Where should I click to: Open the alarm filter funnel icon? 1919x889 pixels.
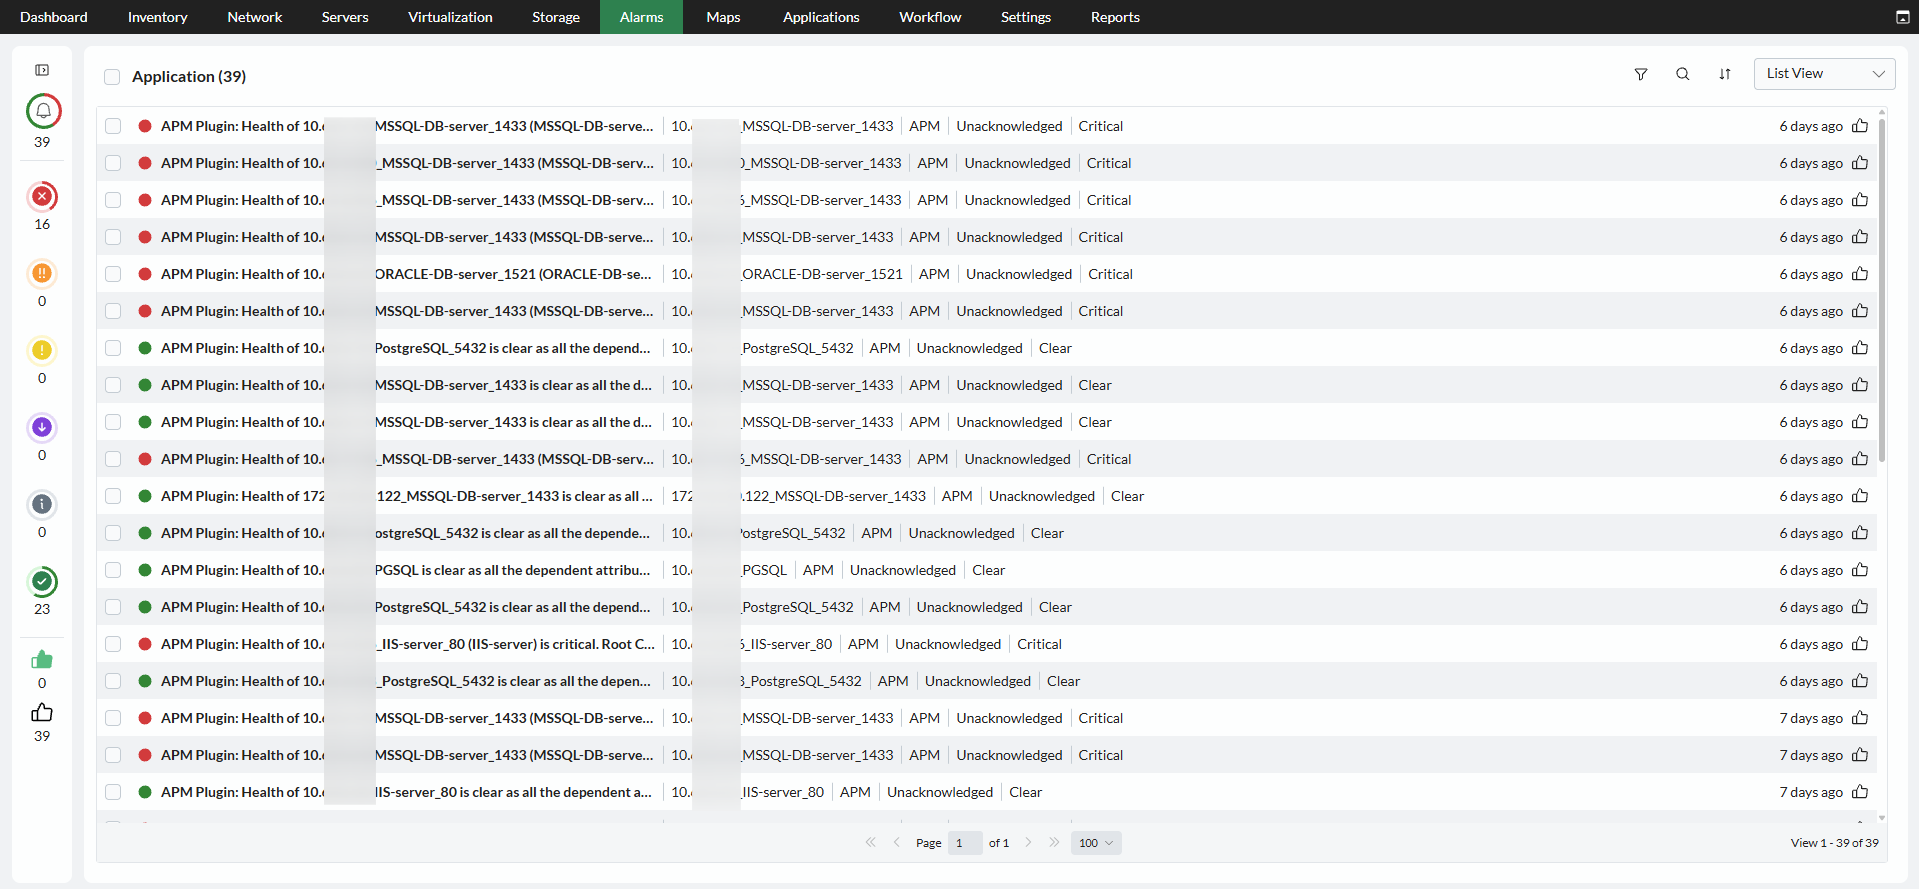[x=1640, y=74]
